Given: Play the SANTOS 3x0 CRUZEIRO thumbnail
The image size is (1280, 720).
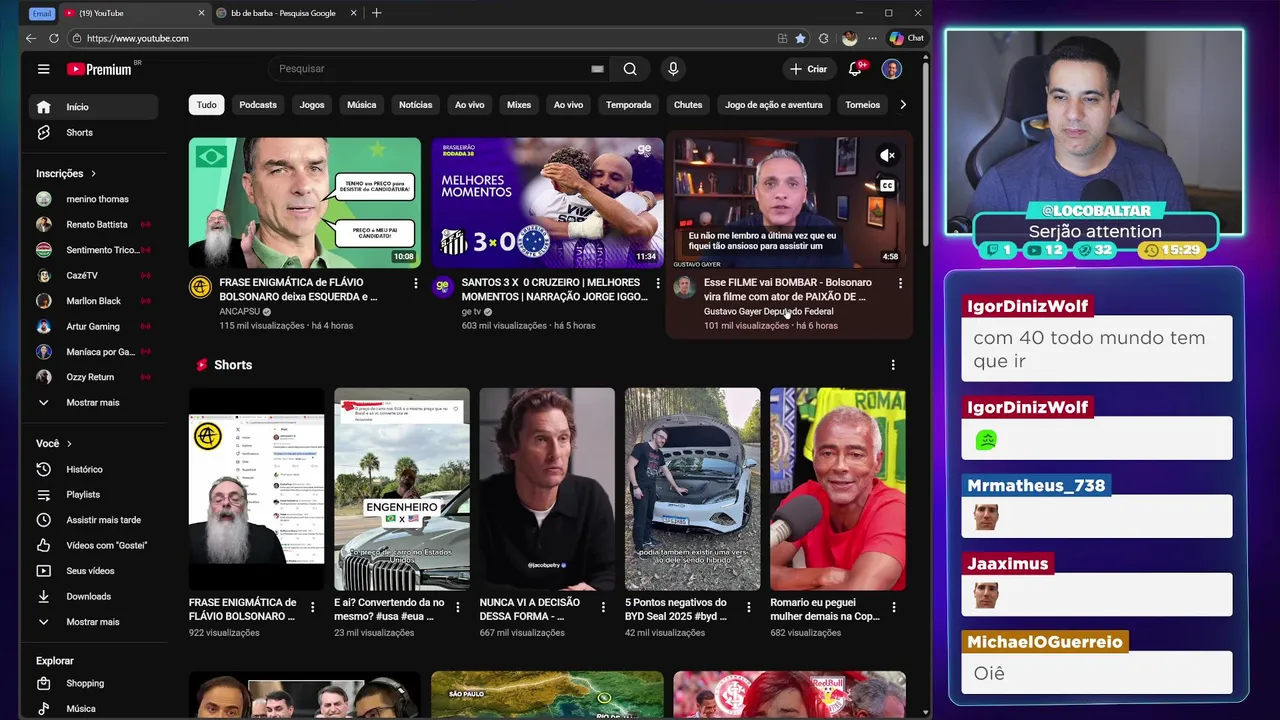Looking at the screenshot, I should coord(547,203).
